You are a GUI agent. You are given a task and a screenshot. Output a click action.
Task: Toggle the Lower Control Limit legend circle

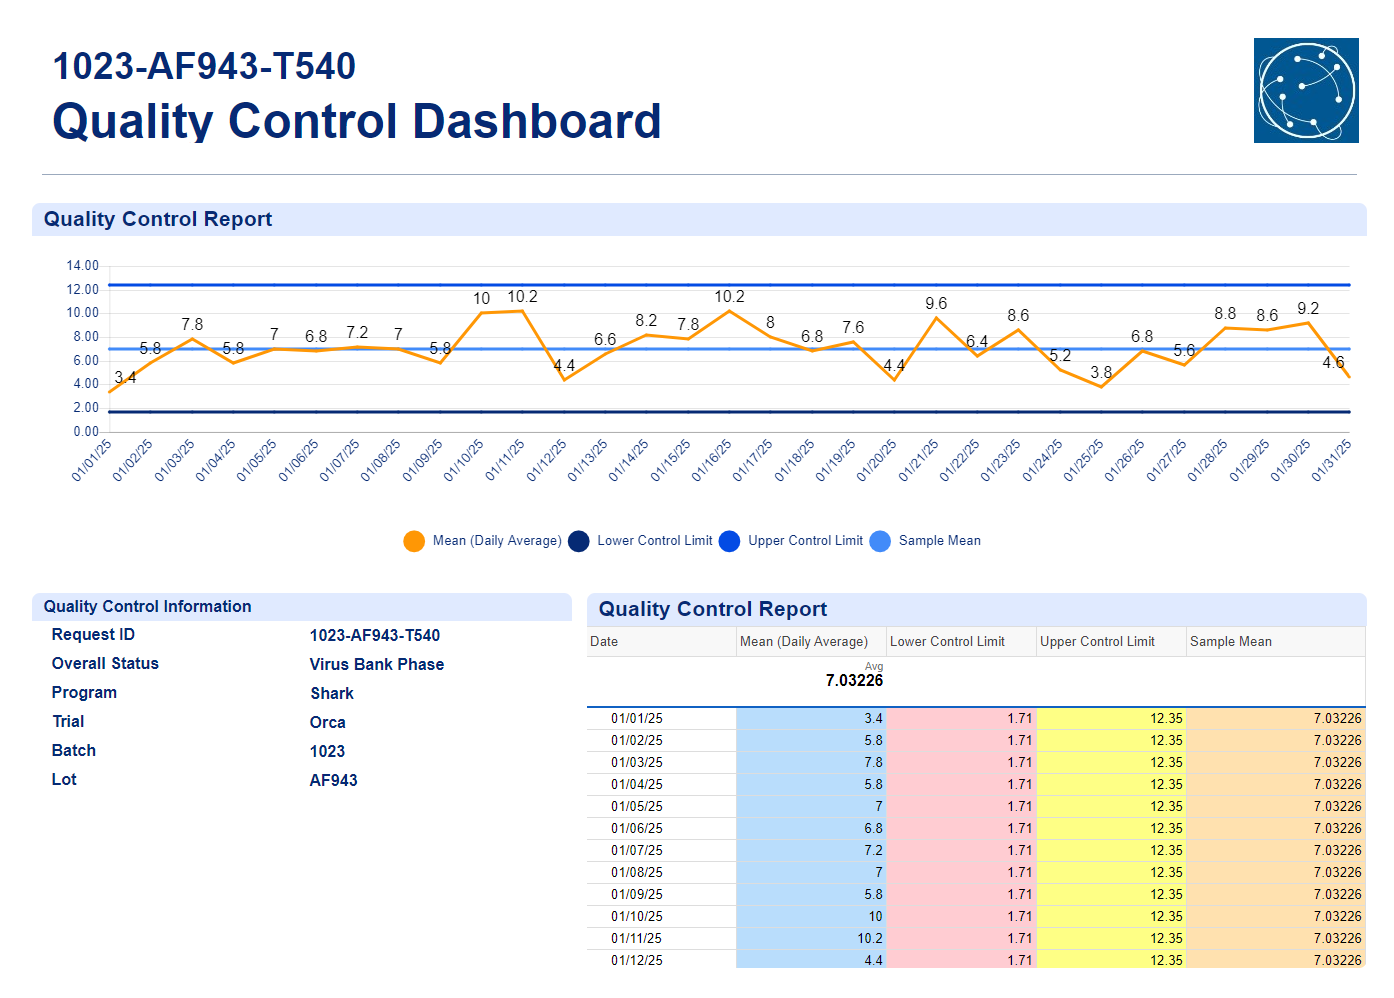(579, 541)
